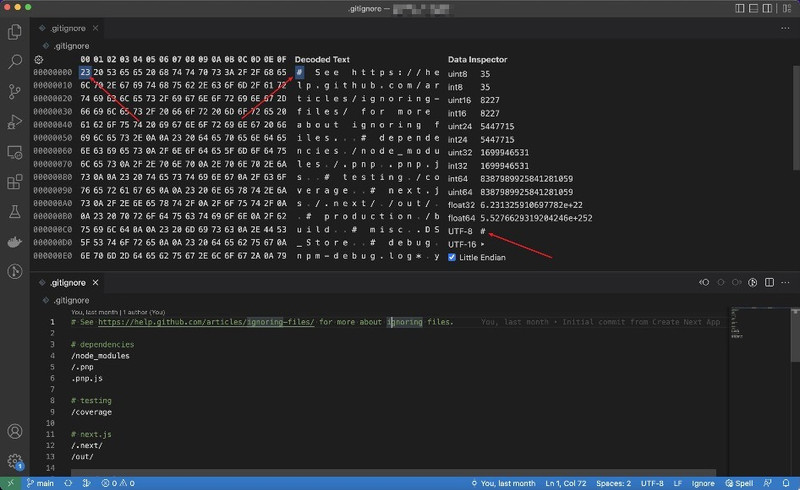
Task: Toggle secondary side bar layout icon
Action: coord(767,8)
